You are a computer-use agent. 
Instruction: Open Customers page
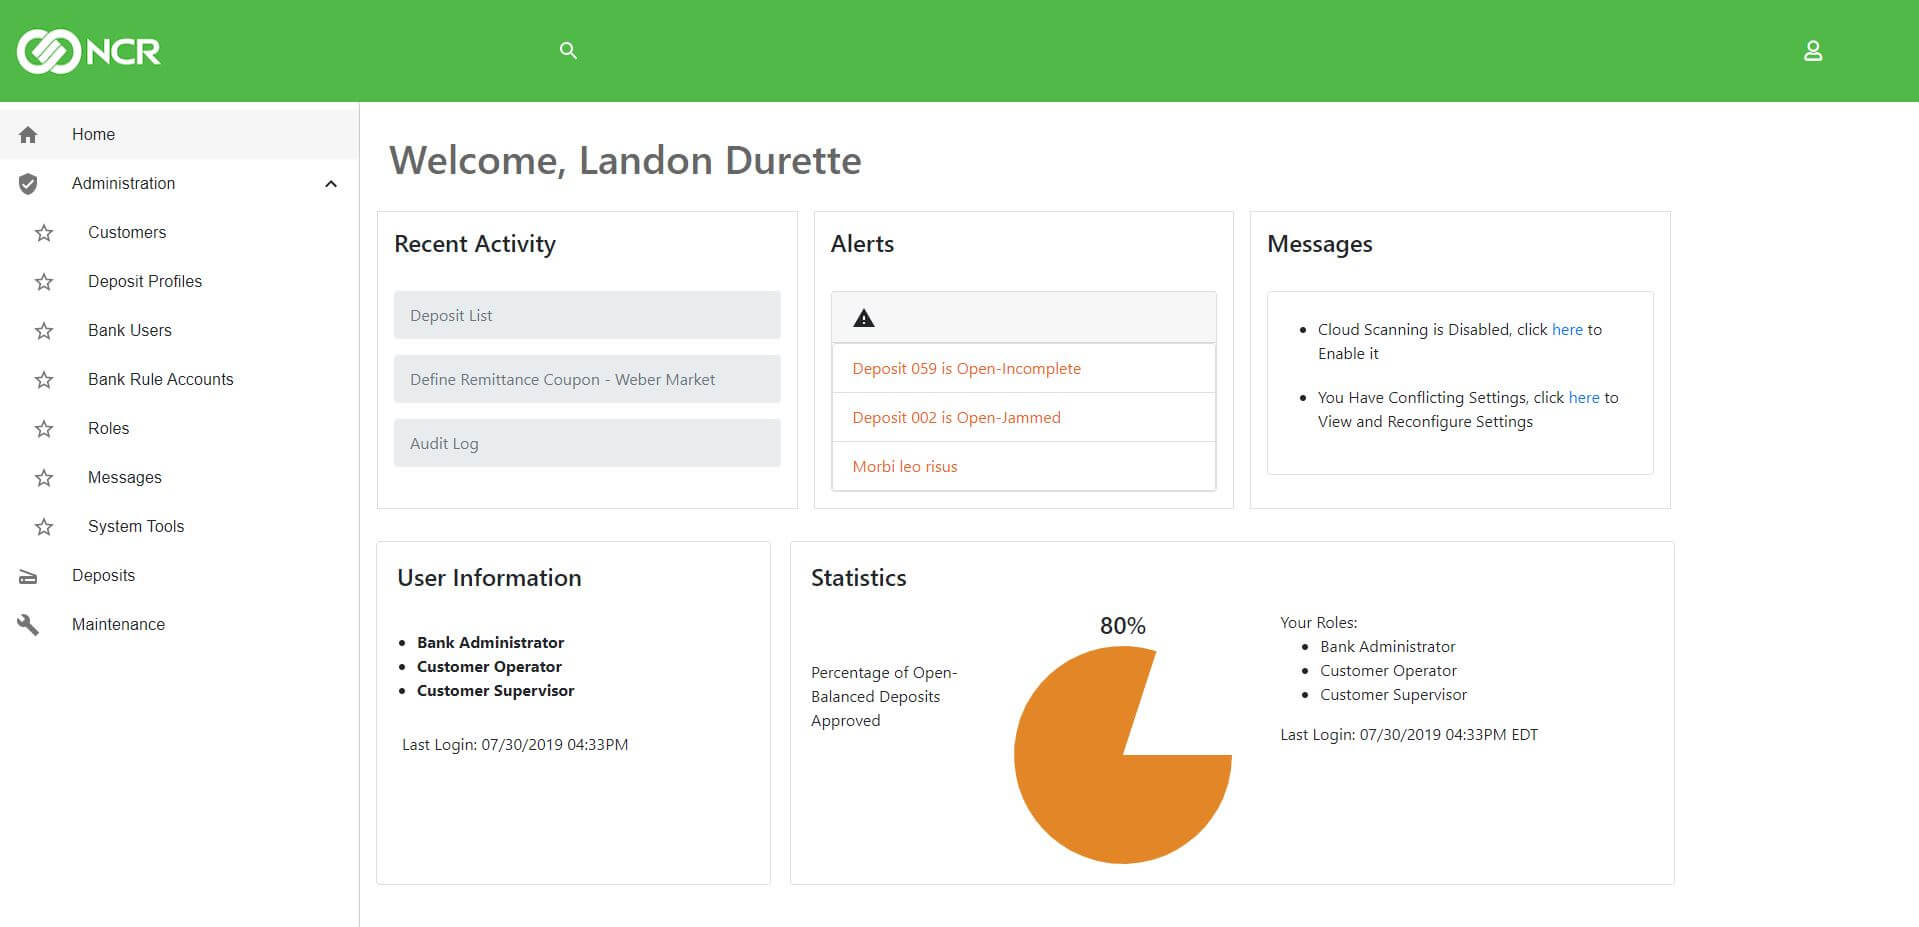coord(127,232)
